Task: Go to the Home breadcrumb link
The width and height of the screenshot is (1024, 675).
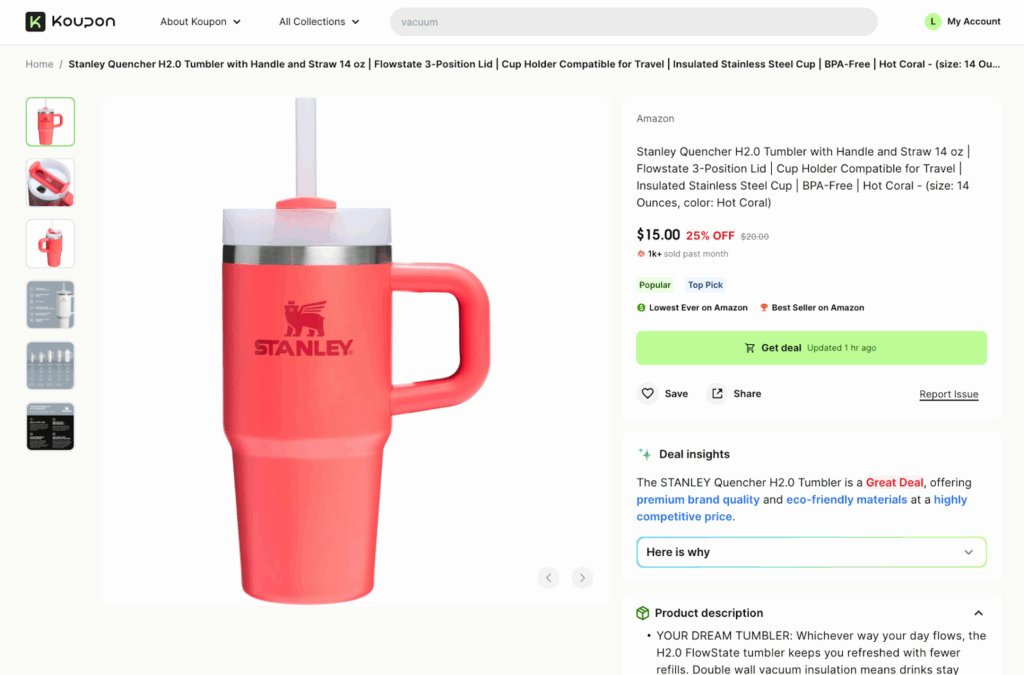Action: pyautogui.click(x=40, y=64)
